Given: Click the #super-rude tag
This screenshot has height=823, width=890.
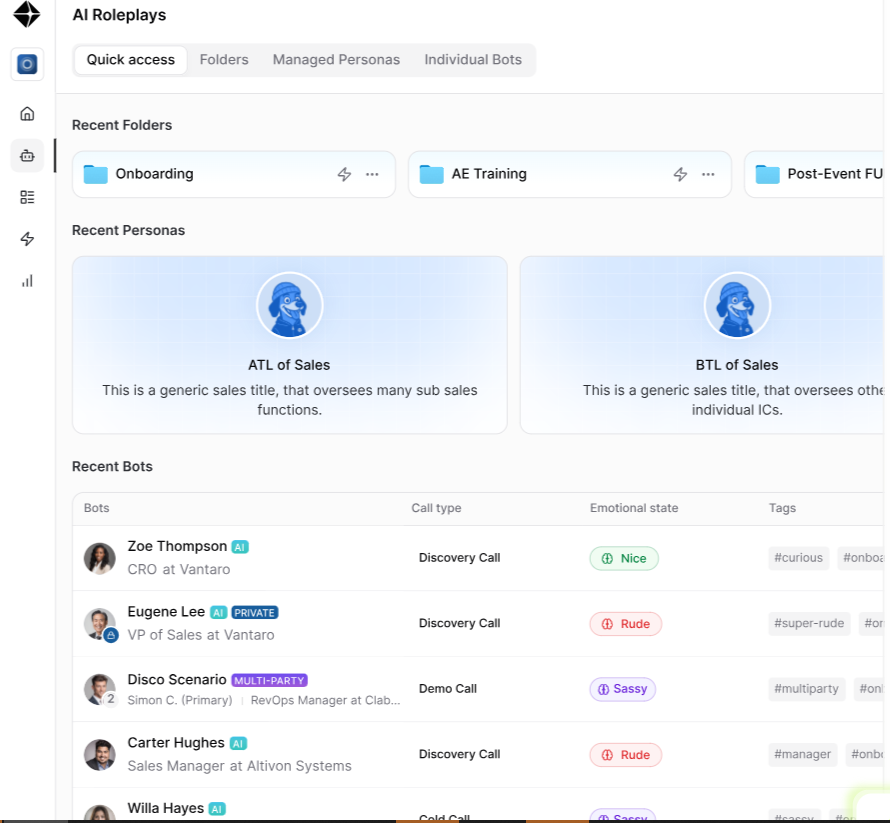Looking at the screenshot, I should pyautogui.click(x=809, y=623).
